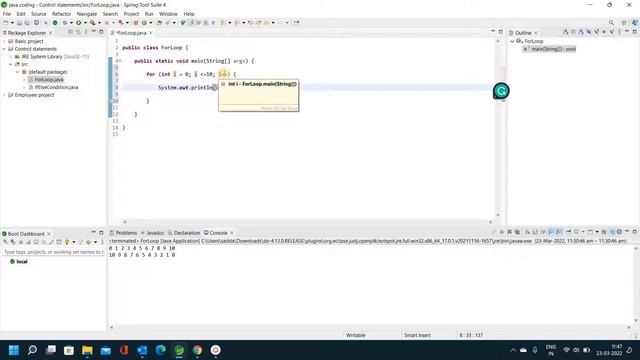640x360 pixels.
Task: Click the Grammarly floating icon in the editor
Action: click(501, 91)
